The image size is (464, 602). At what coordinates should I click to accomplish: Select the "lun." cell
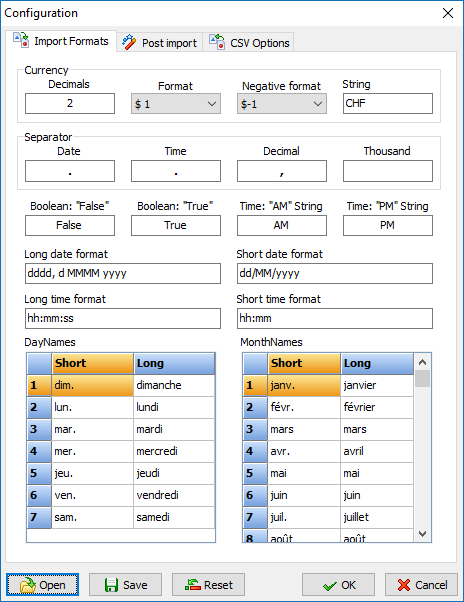click(92, 407)
